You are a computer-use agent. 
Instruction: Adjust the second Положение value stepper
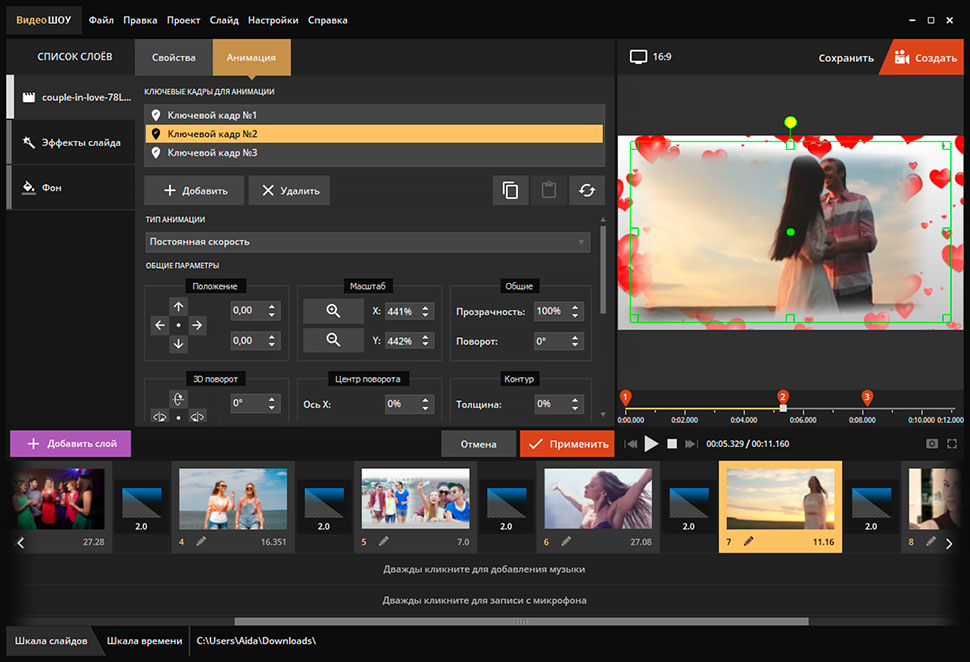pyautogui.click(x=272, y=341)
